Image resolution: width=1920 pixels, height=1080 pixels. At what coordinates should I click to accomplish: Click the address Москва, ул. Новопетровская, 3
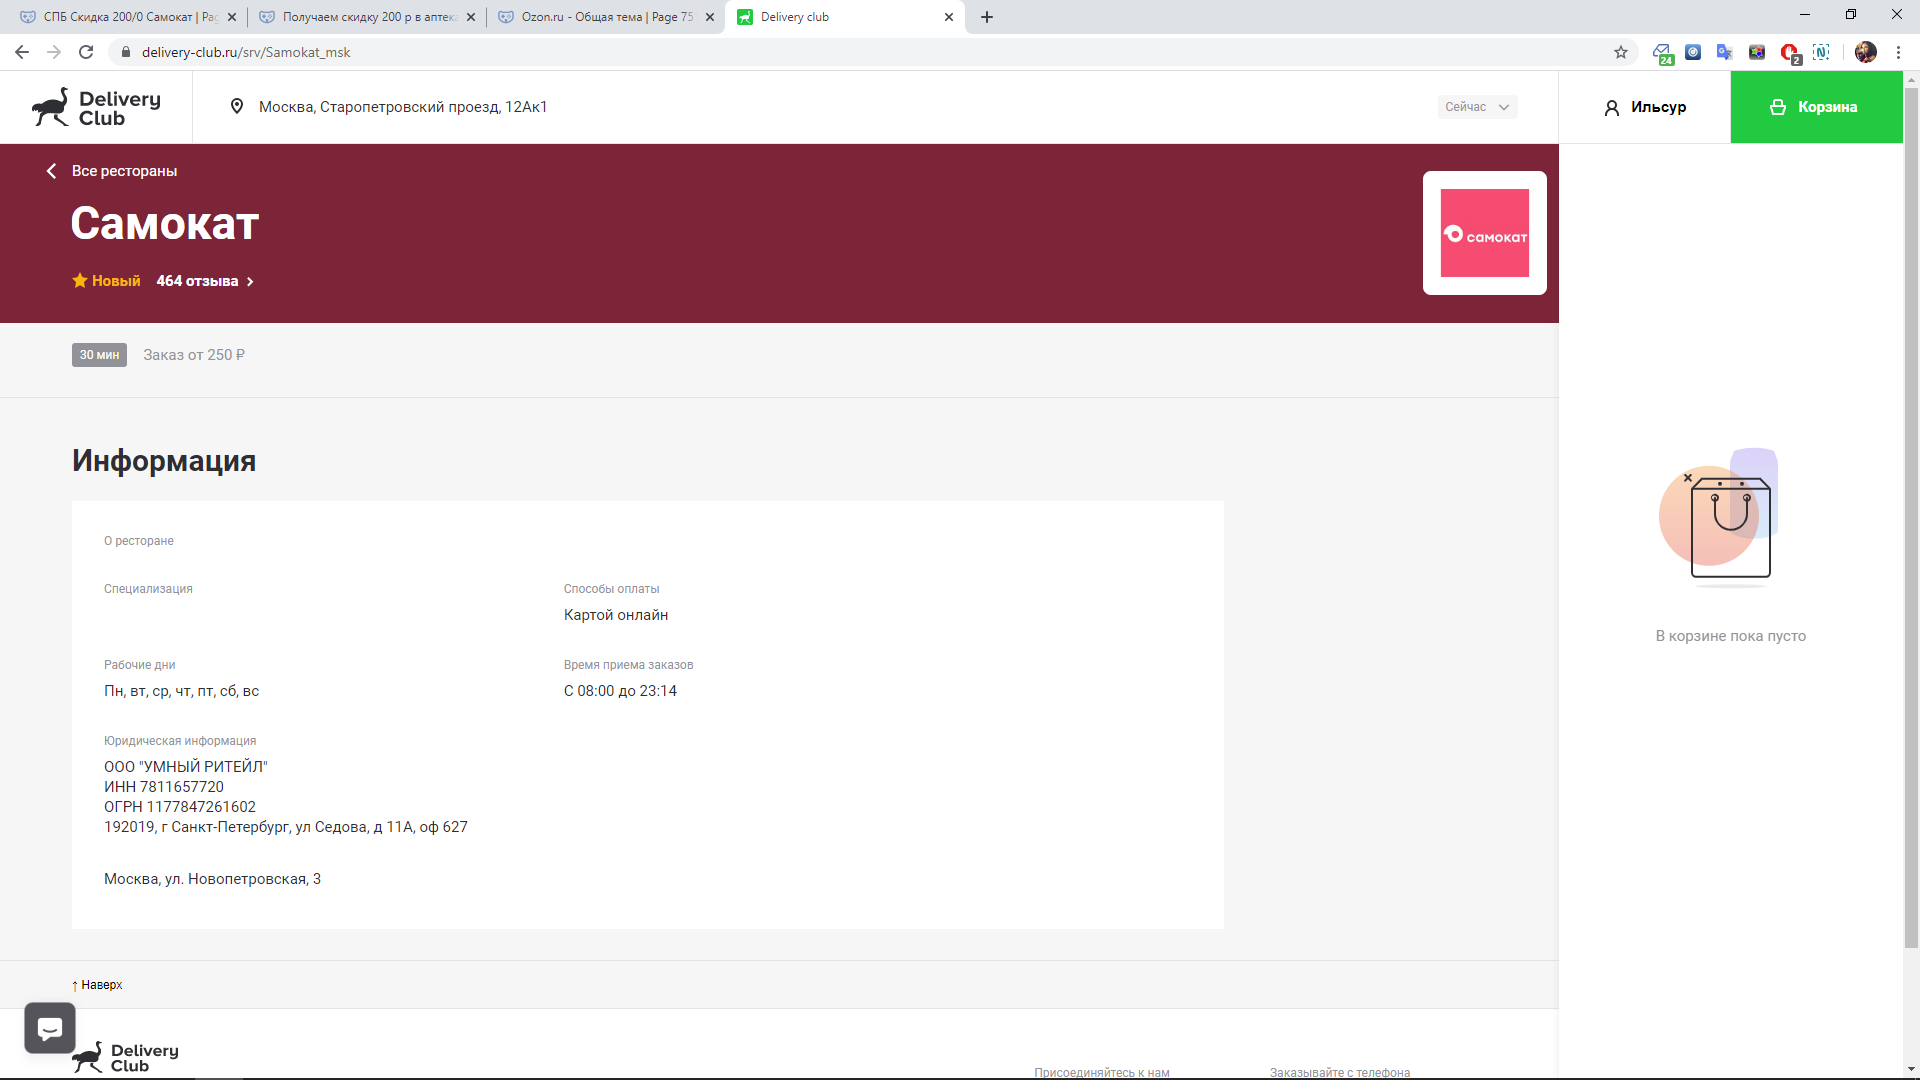(212, 879)
